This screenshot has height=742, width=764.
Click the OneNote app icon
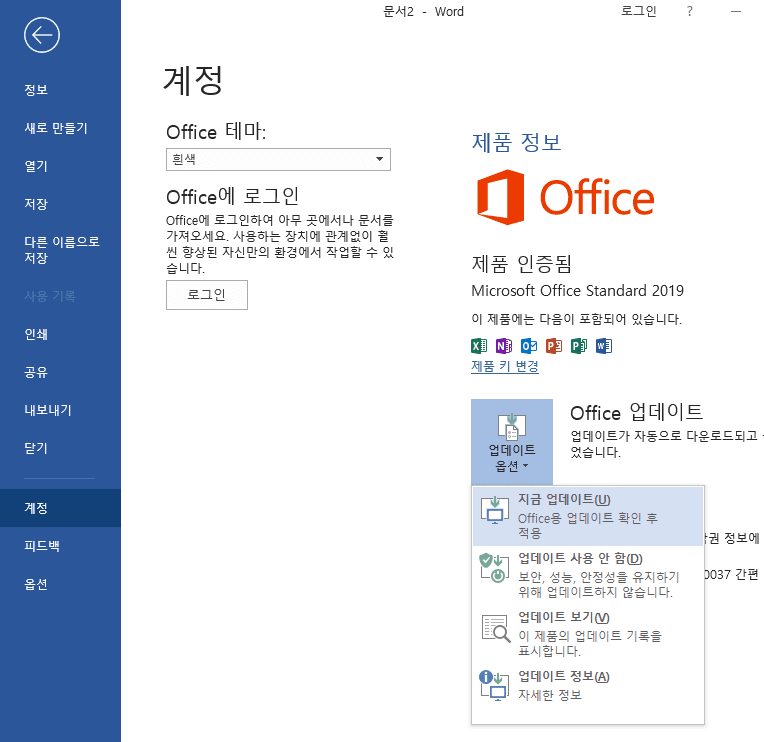click(x=504, y=346)
